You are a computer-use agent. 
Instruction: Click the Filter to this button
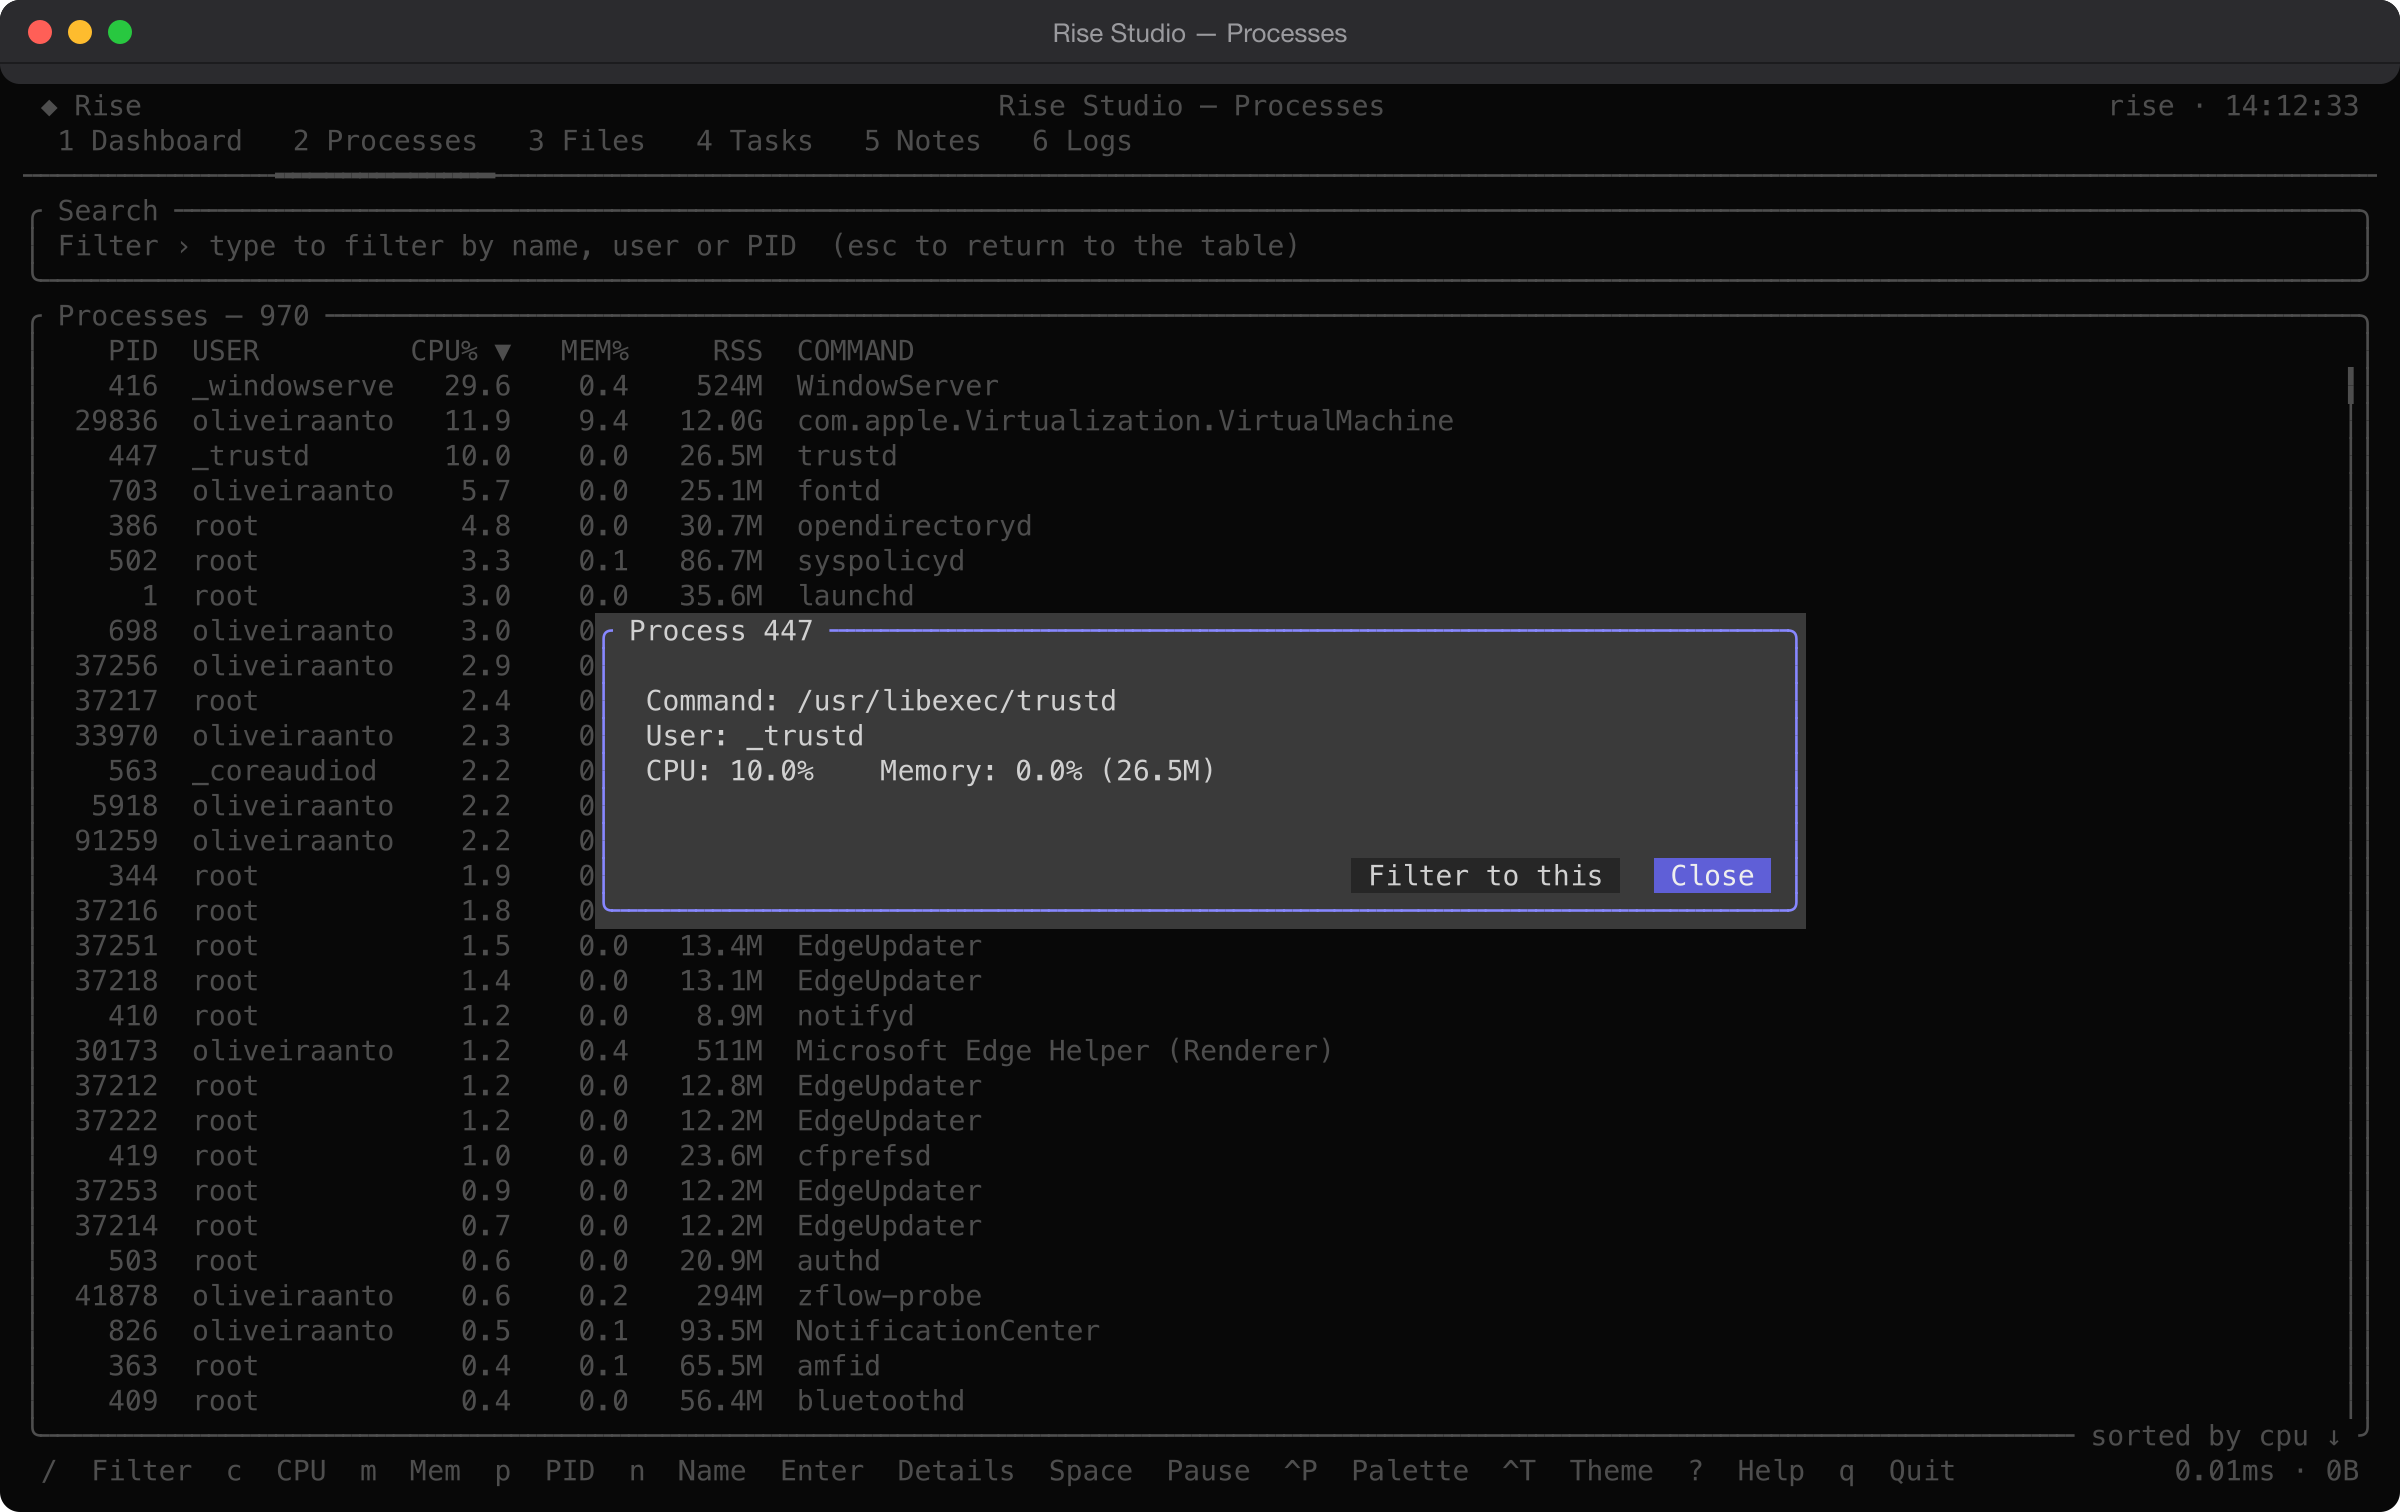click(1485, 876)
